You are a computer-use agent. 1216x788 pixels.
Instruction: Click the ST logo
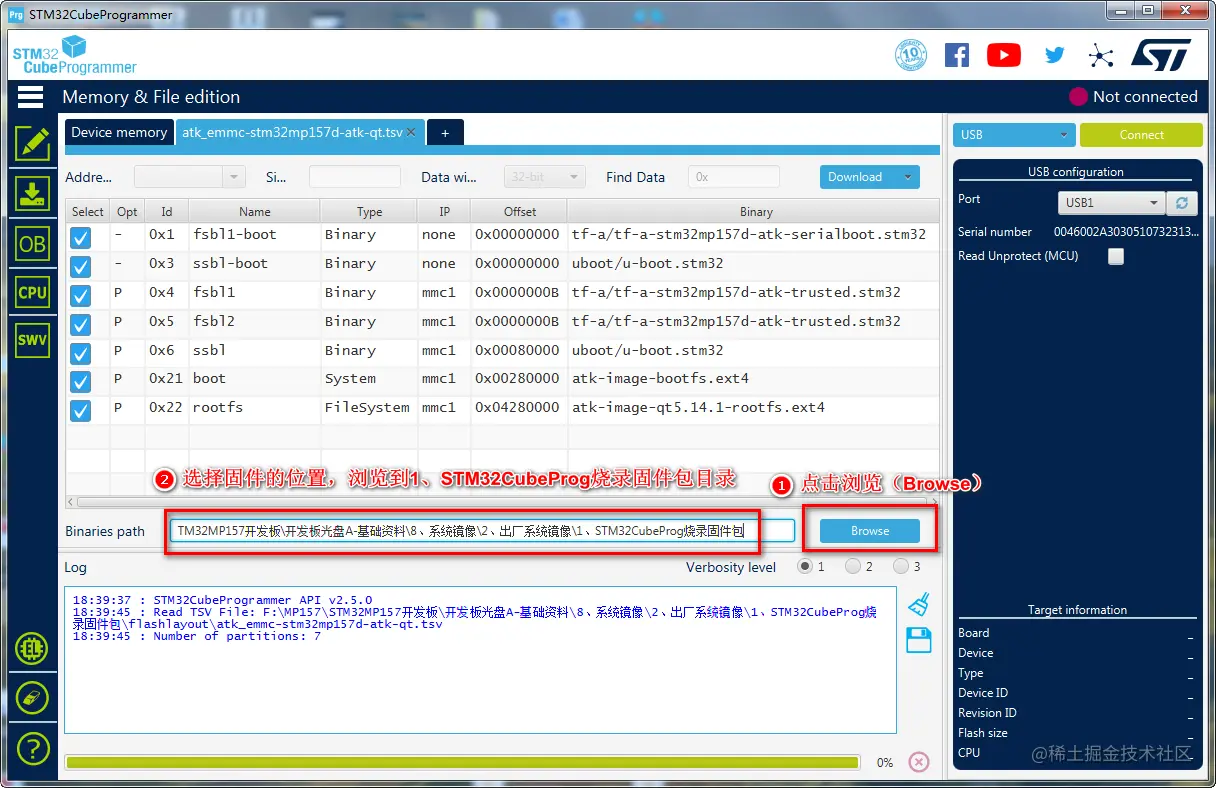[1161, 55]
